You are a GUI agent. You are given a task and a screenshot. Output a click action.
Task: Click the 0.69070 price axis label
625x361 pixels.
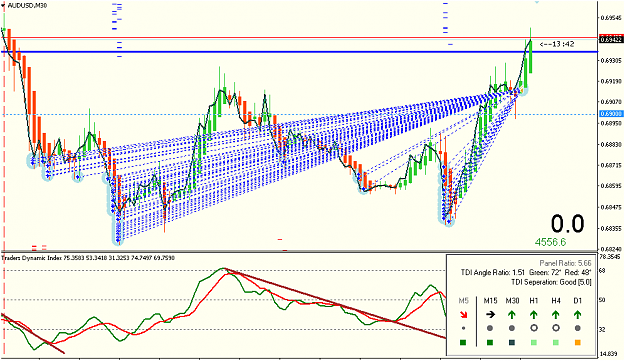(x=611, y=102)
